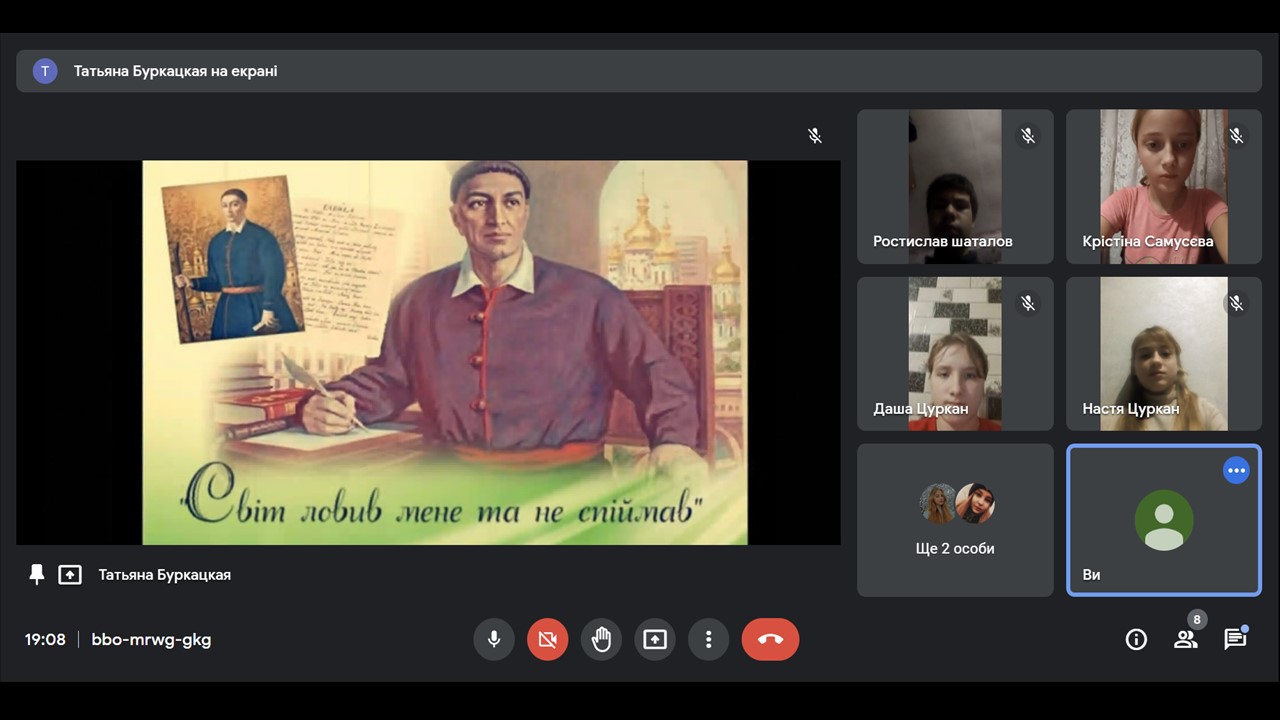The width and height of the screenshot is (1280, 720).
Task: Click the second small avatar in Ще 2 особи
Action: pos(974,504)
